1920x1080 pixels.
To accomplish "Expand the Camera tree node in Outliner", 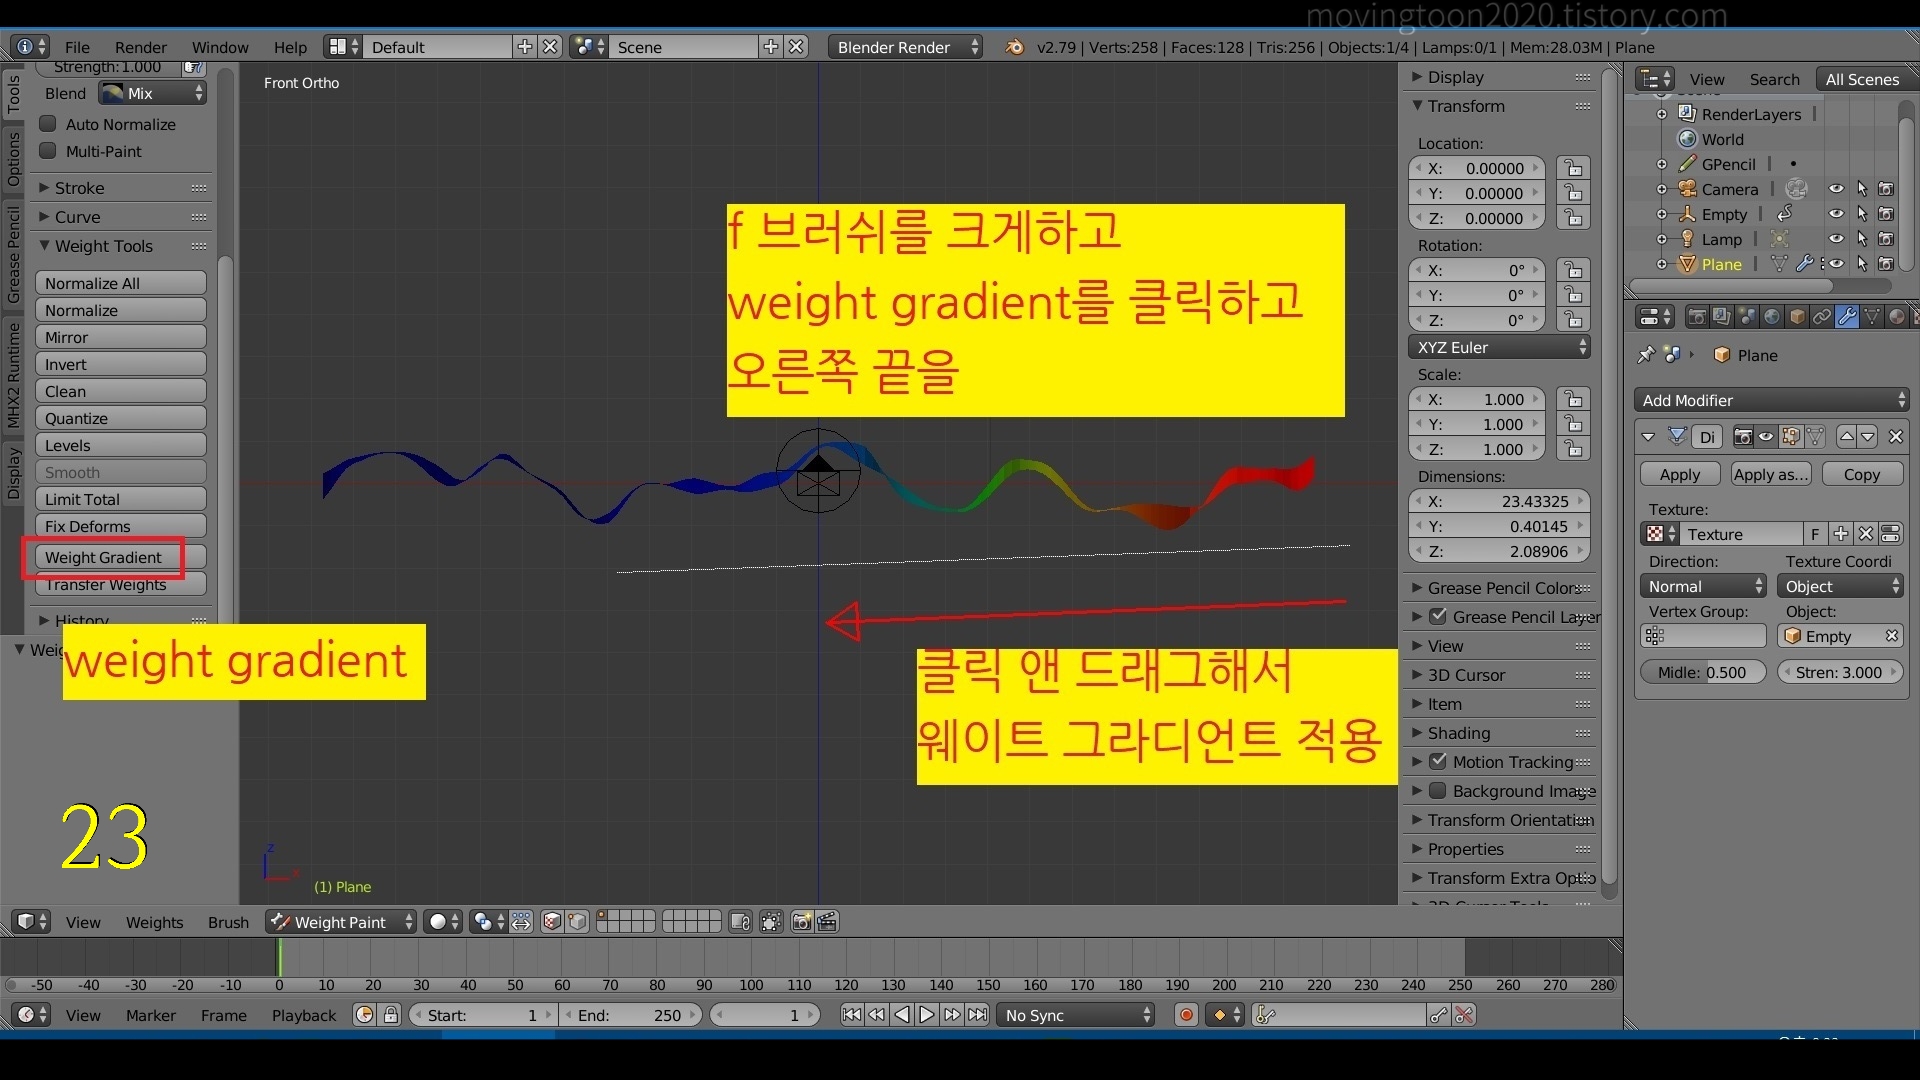I will (1661, 189).
